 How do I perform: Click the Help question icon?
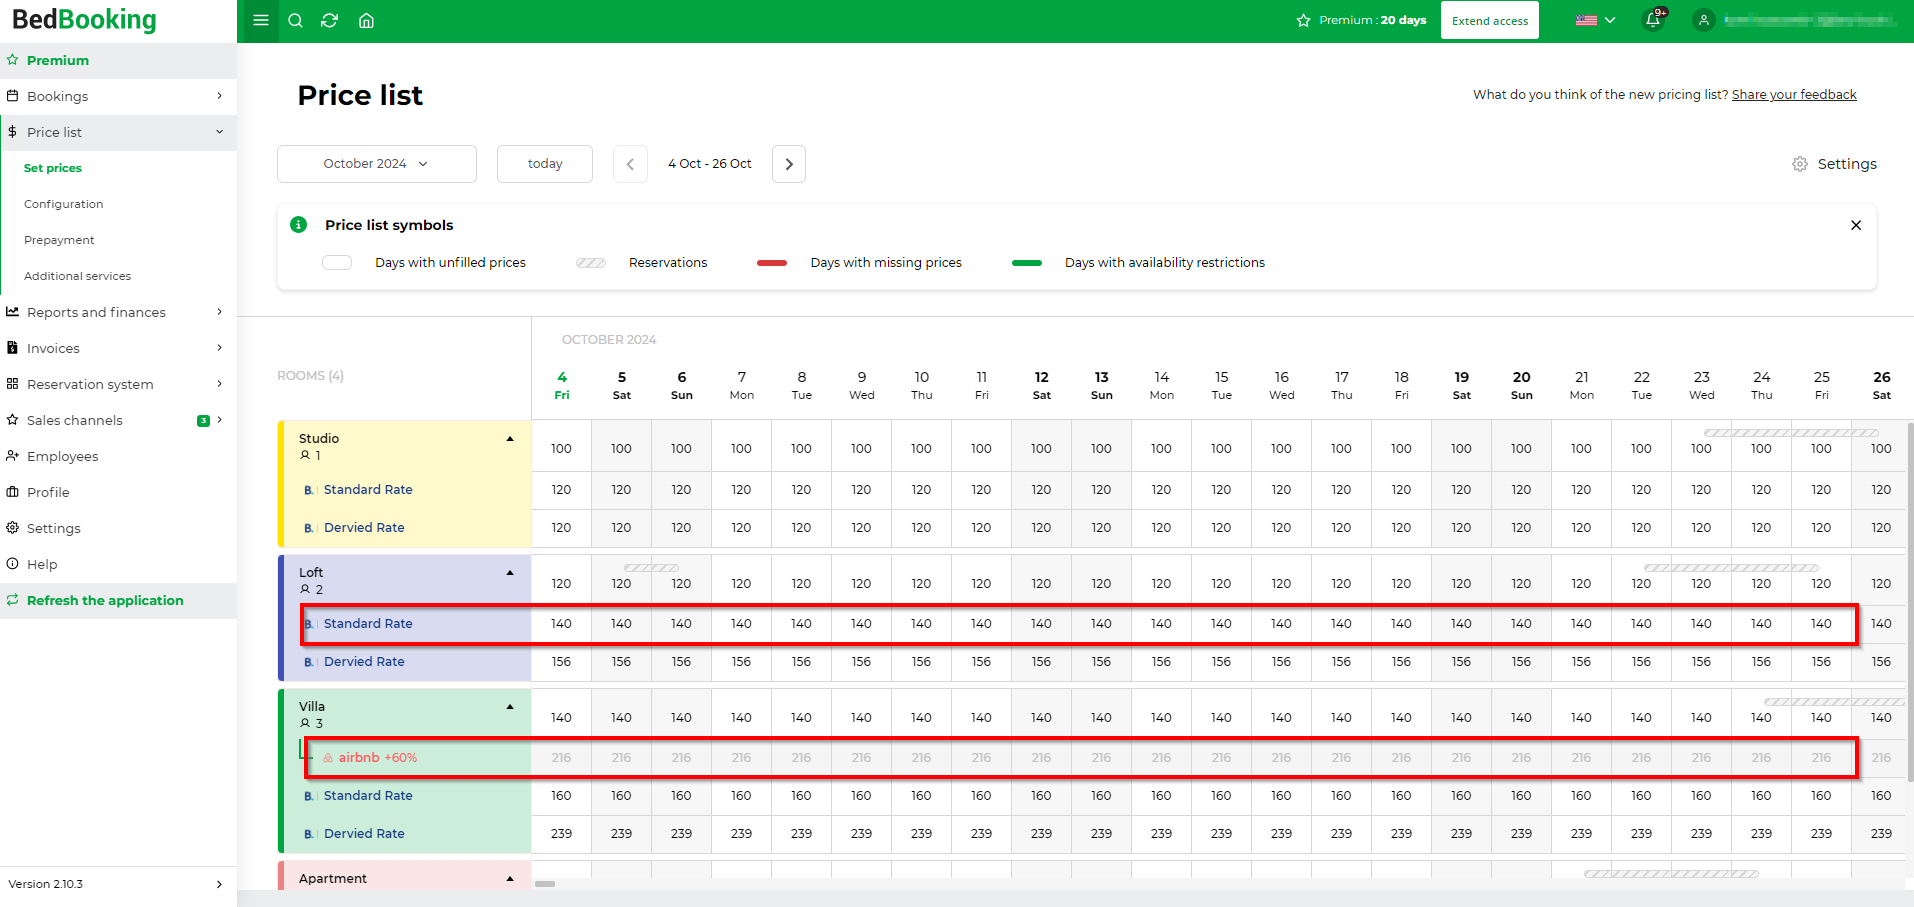click(x=12, y=564)
